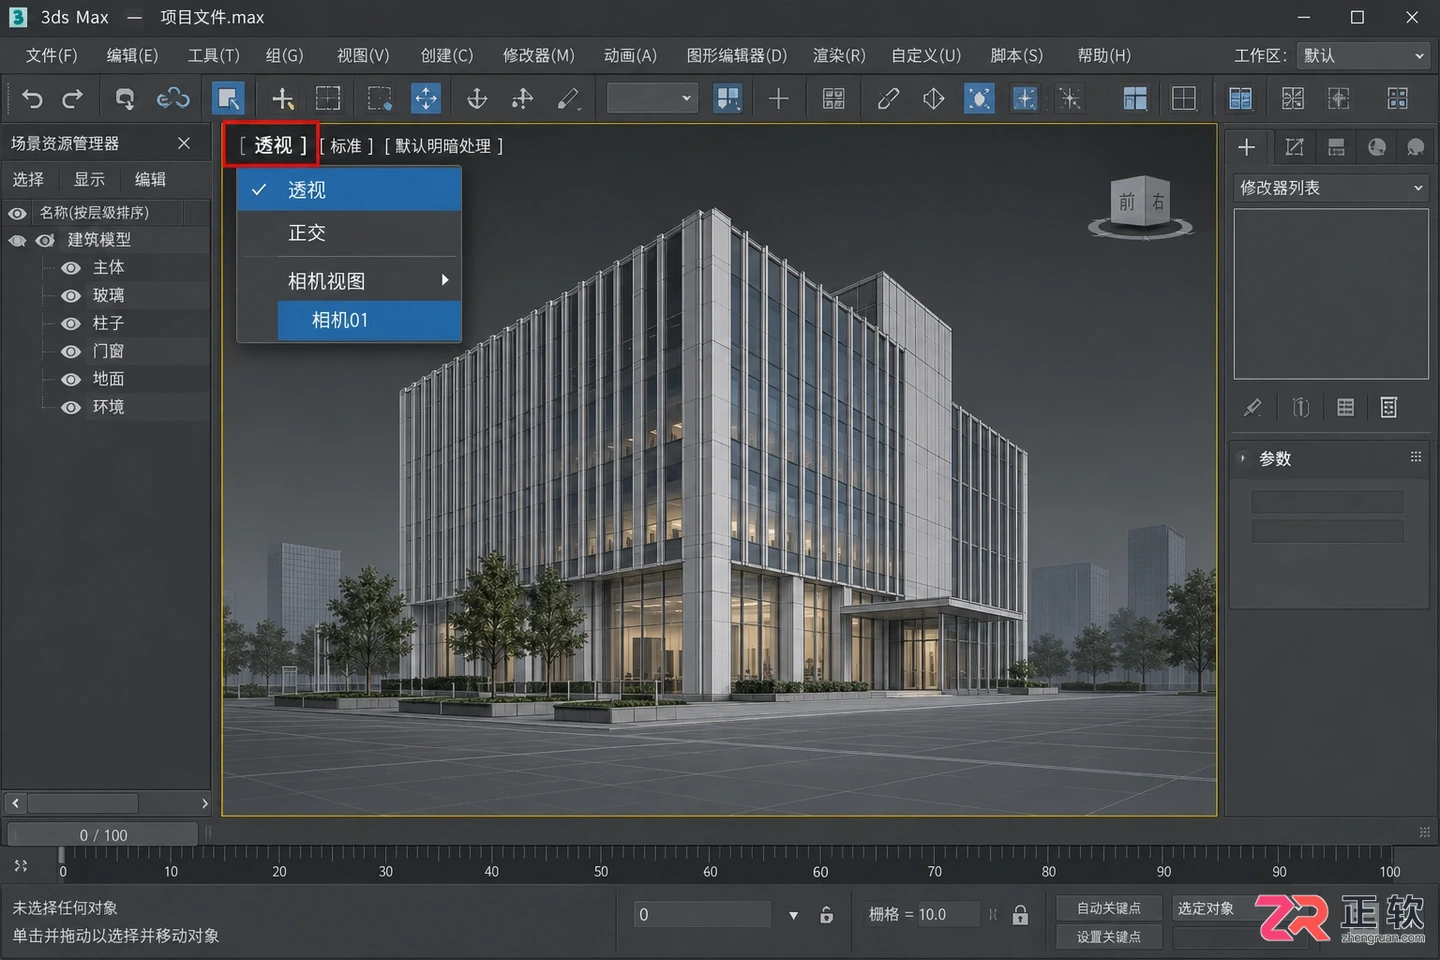Viewport: 1440px width, 960px height.
Task: Click the 选定对象 button
Action: [1206, 908]
